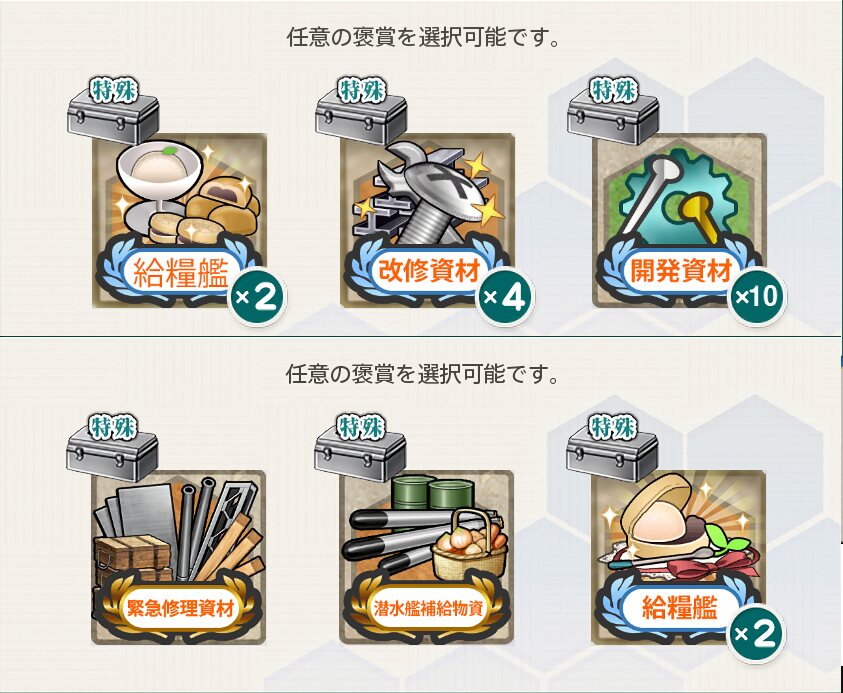Select the 給糧艦 reward showing ice cream bowl
Screen dimensions: 843x693
pos(180,220)
